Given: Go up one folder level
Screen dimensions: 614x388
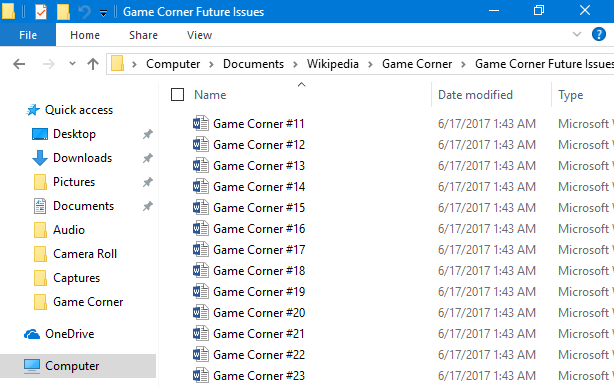Looking at the screenshot, I should pyautogui.click(x=93, y=64).
